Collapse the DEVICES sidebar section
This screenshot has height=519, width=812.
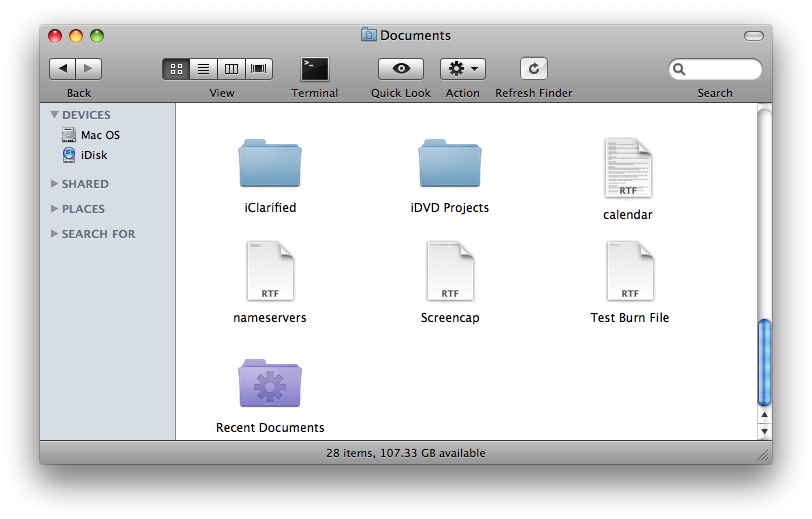(55, 115)
